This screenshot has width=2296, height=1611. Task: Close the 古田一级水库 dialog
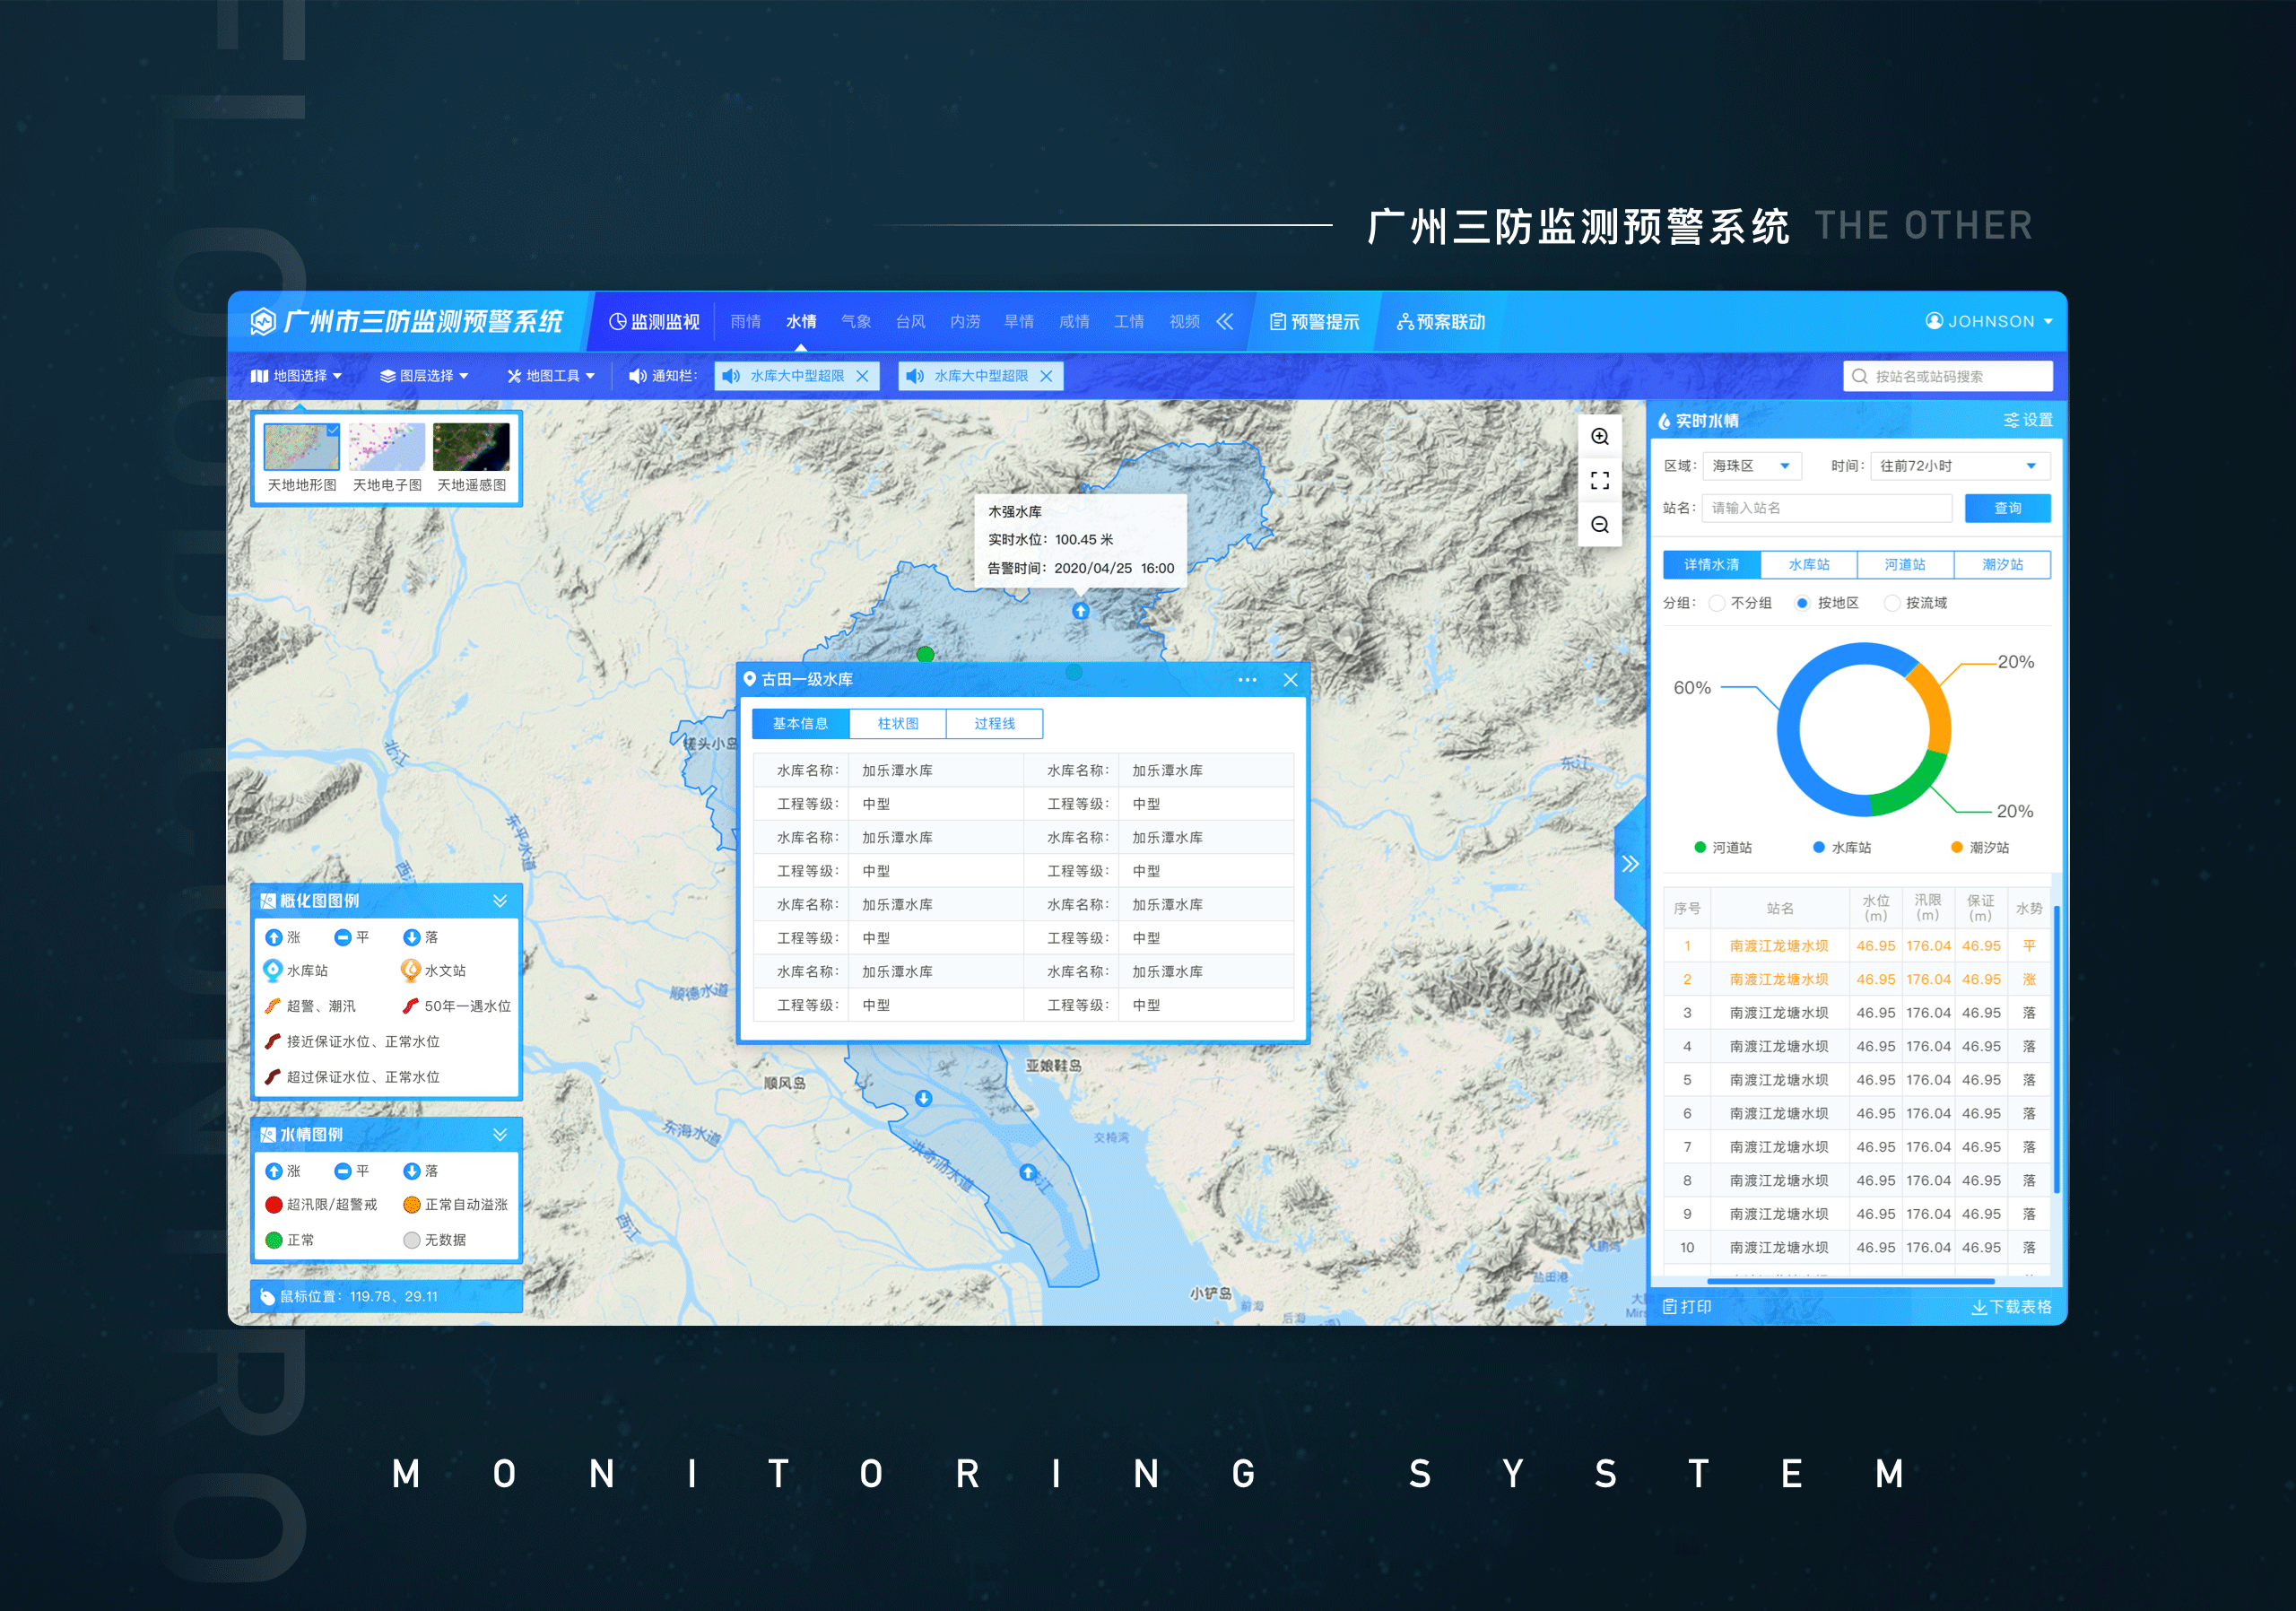click(1290, 680)
